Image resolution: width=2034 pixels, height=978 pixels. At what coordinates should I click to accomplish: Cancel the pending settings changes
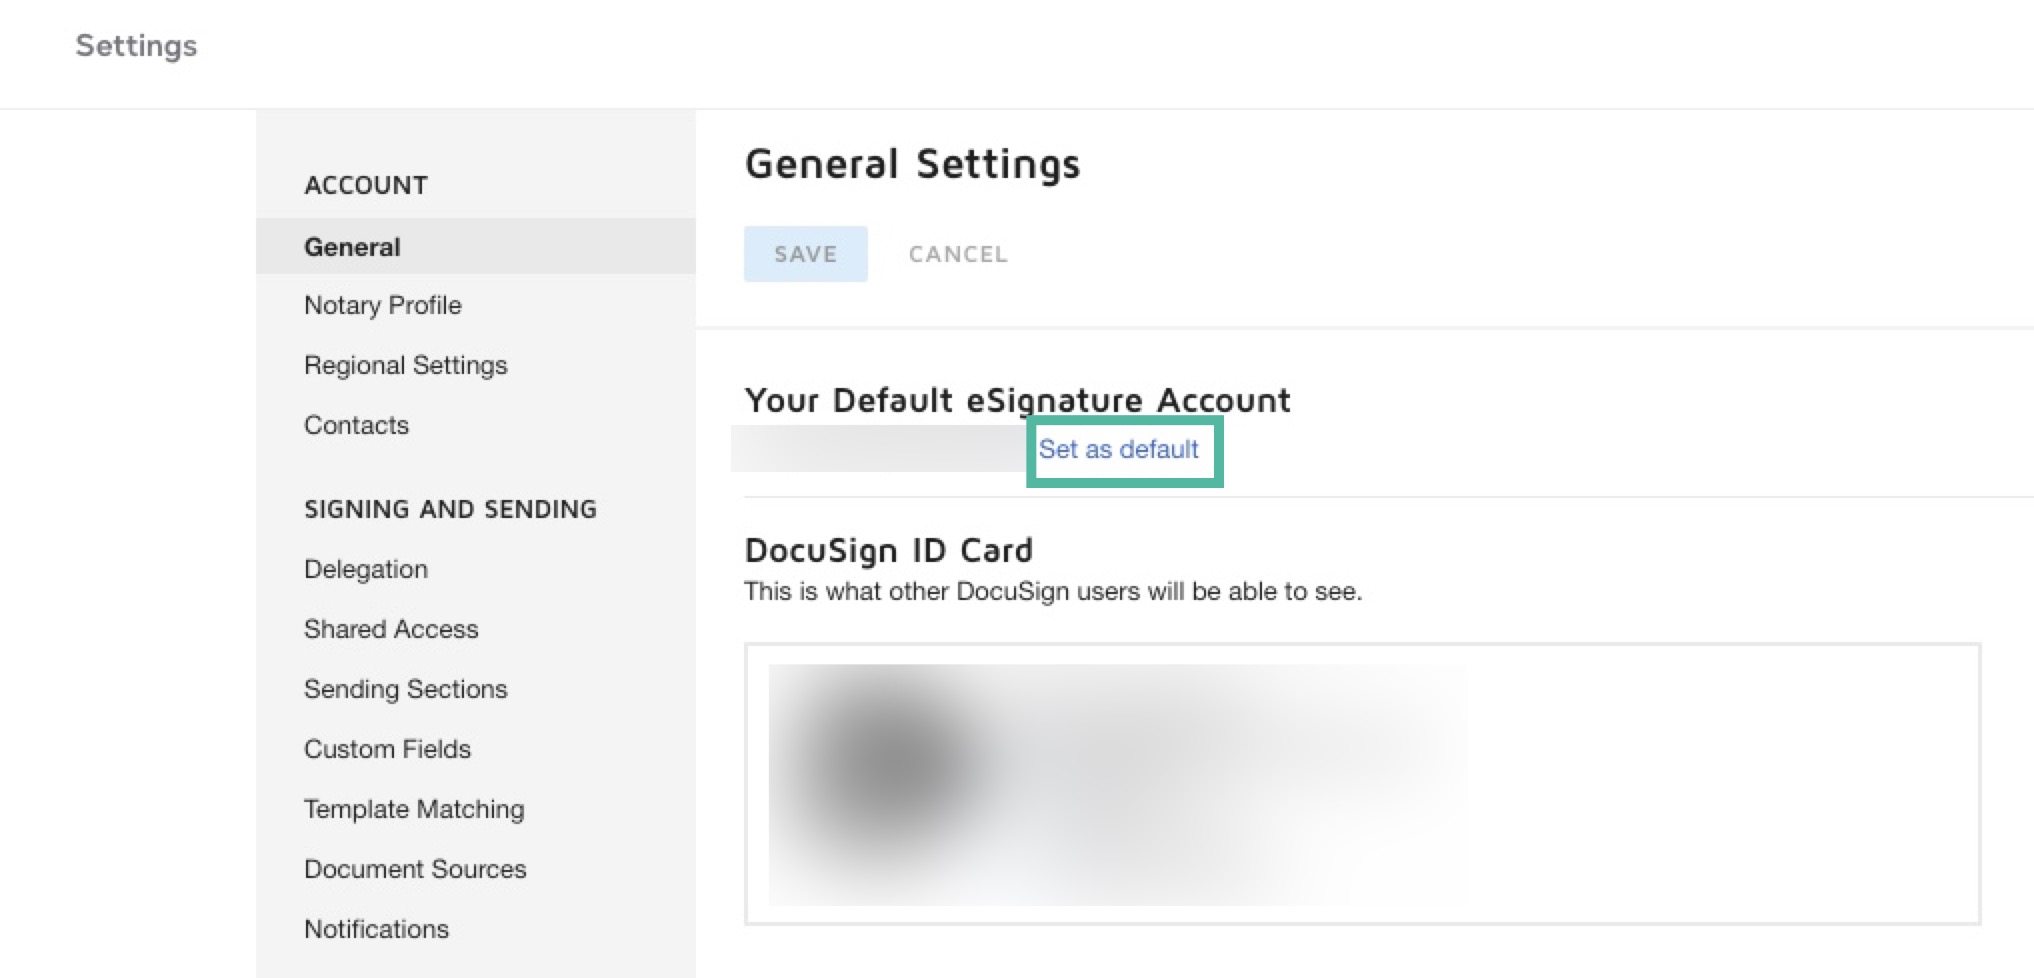coord(957,253)
